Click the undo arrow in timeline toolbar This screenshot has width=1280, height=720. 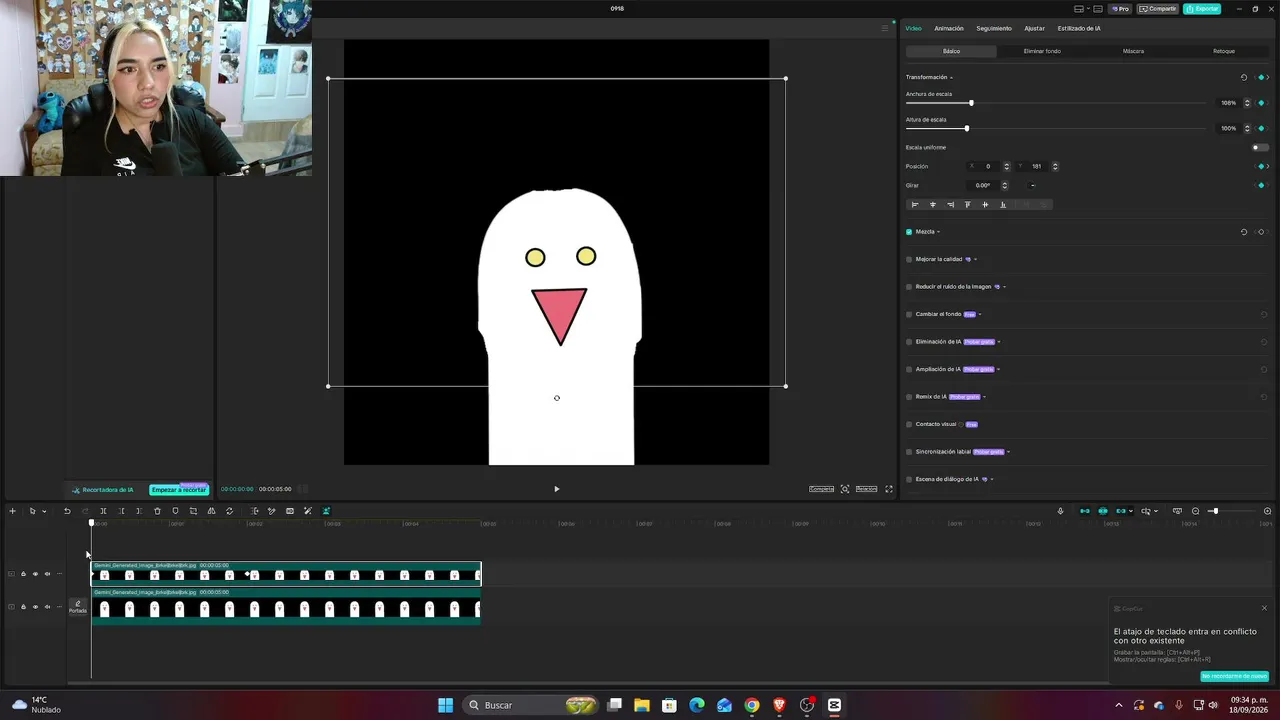point(67,511)
